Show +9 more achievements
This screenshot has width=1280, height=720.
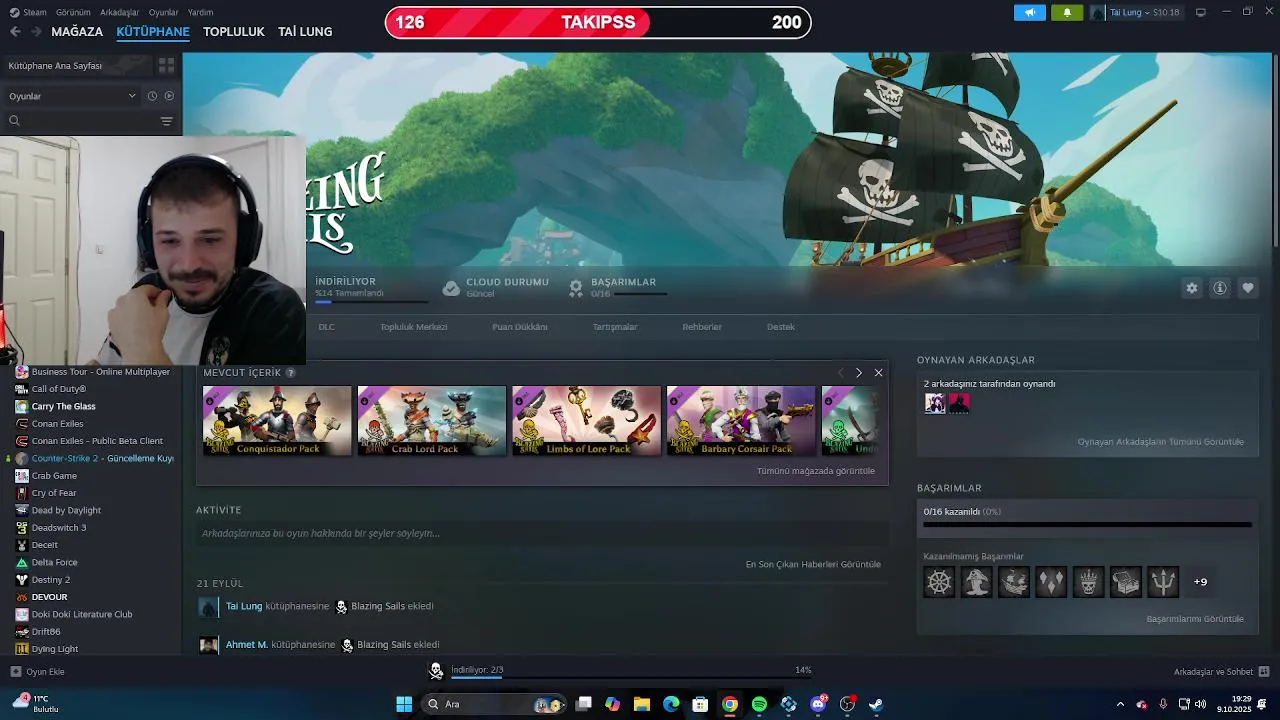[x=1200, y=582]
